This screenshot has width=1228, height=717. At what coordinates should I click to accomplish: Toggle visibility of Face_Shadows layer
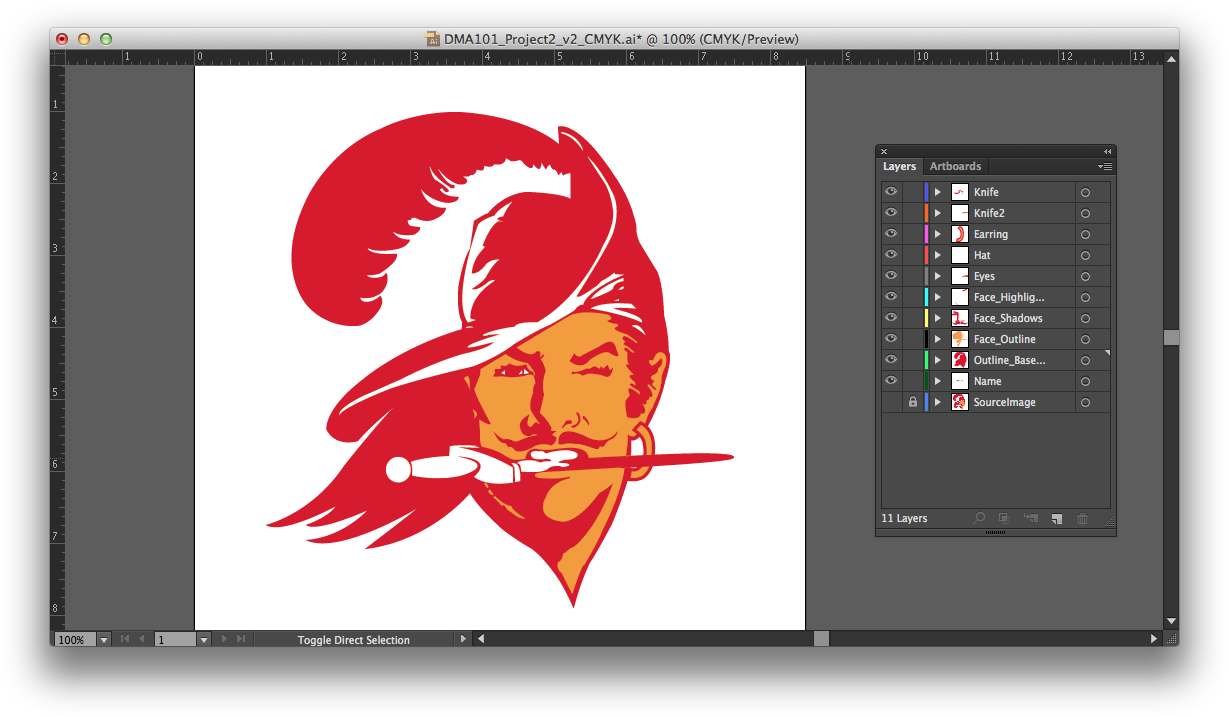pyautogui.click(x=890, y=318)
